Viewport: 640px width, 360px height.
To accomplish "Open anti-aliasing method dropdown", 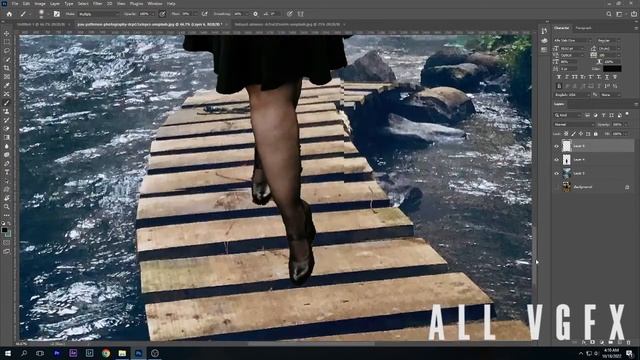I will click(x=609, y=95).
